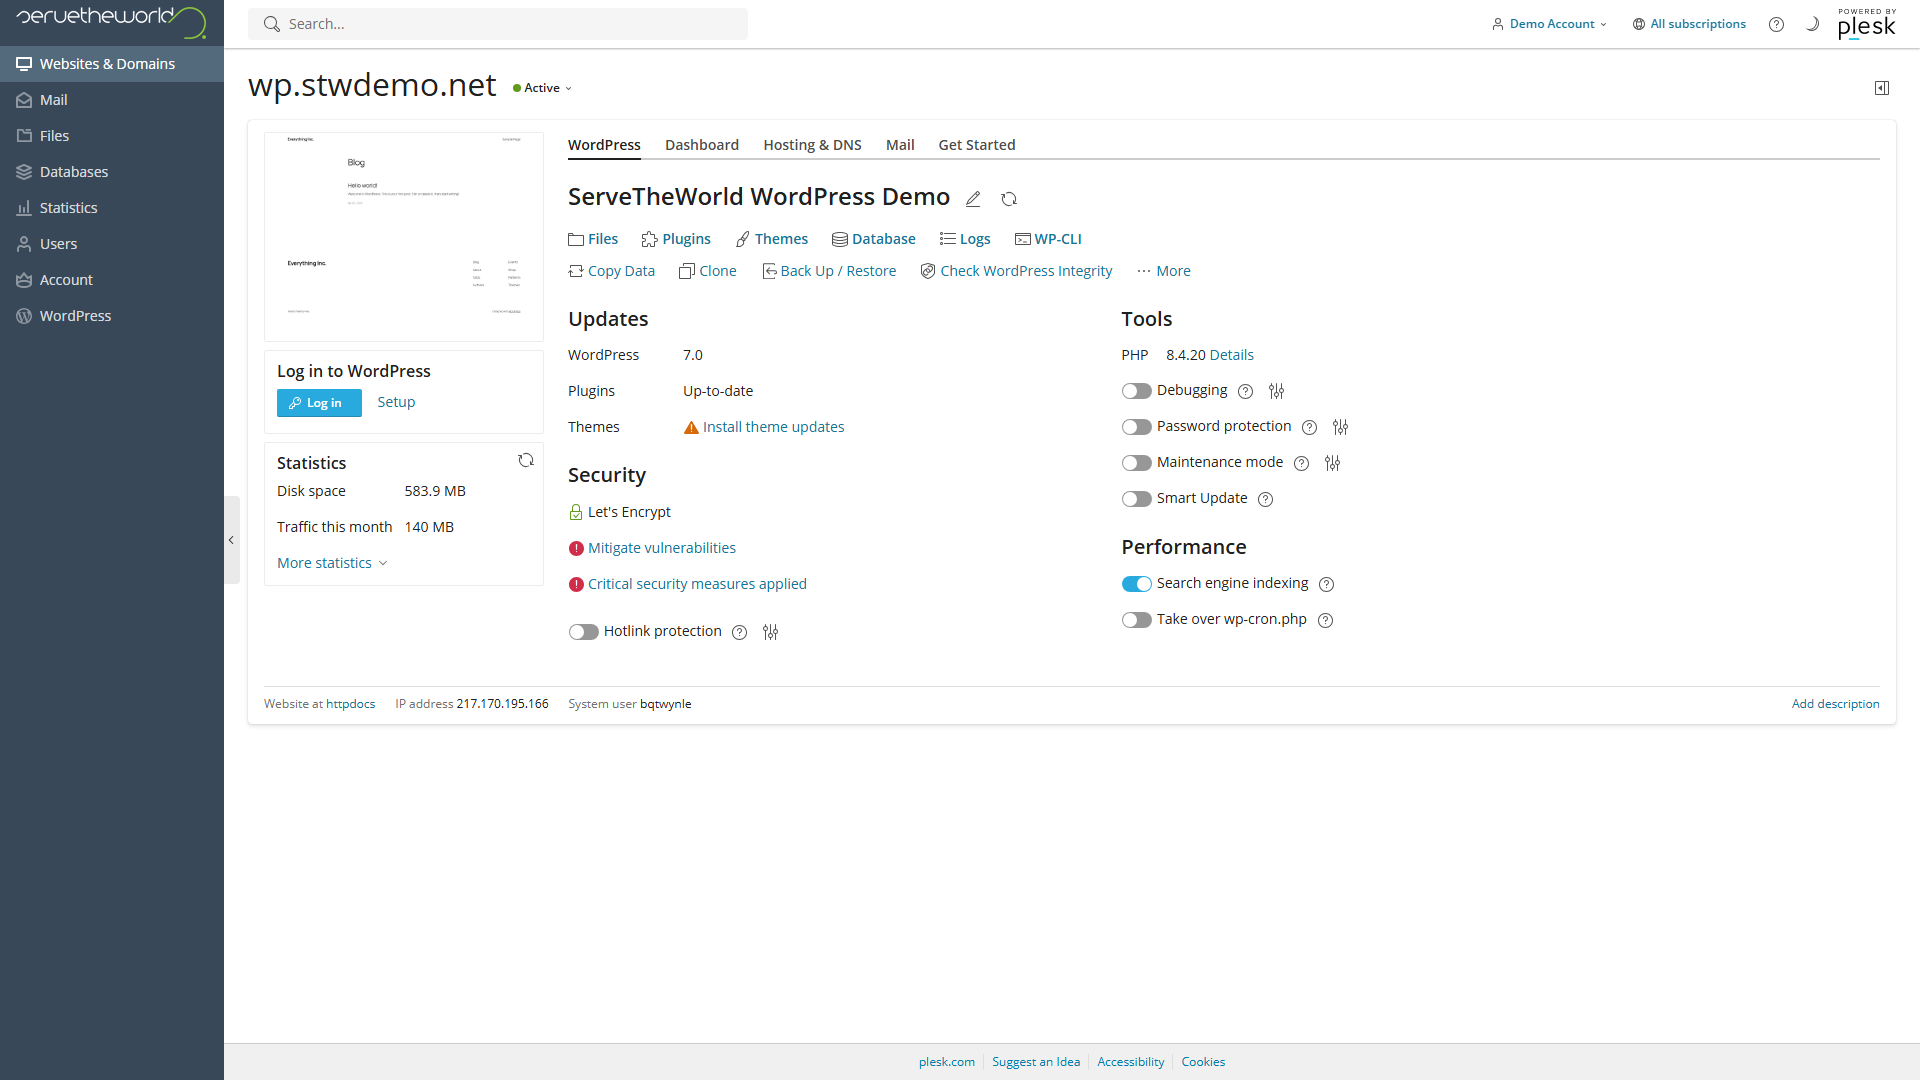Viewport: 1920px width, 1080px height.
Task: Open Critical security measures applied
Action: [x=697, y=584]
